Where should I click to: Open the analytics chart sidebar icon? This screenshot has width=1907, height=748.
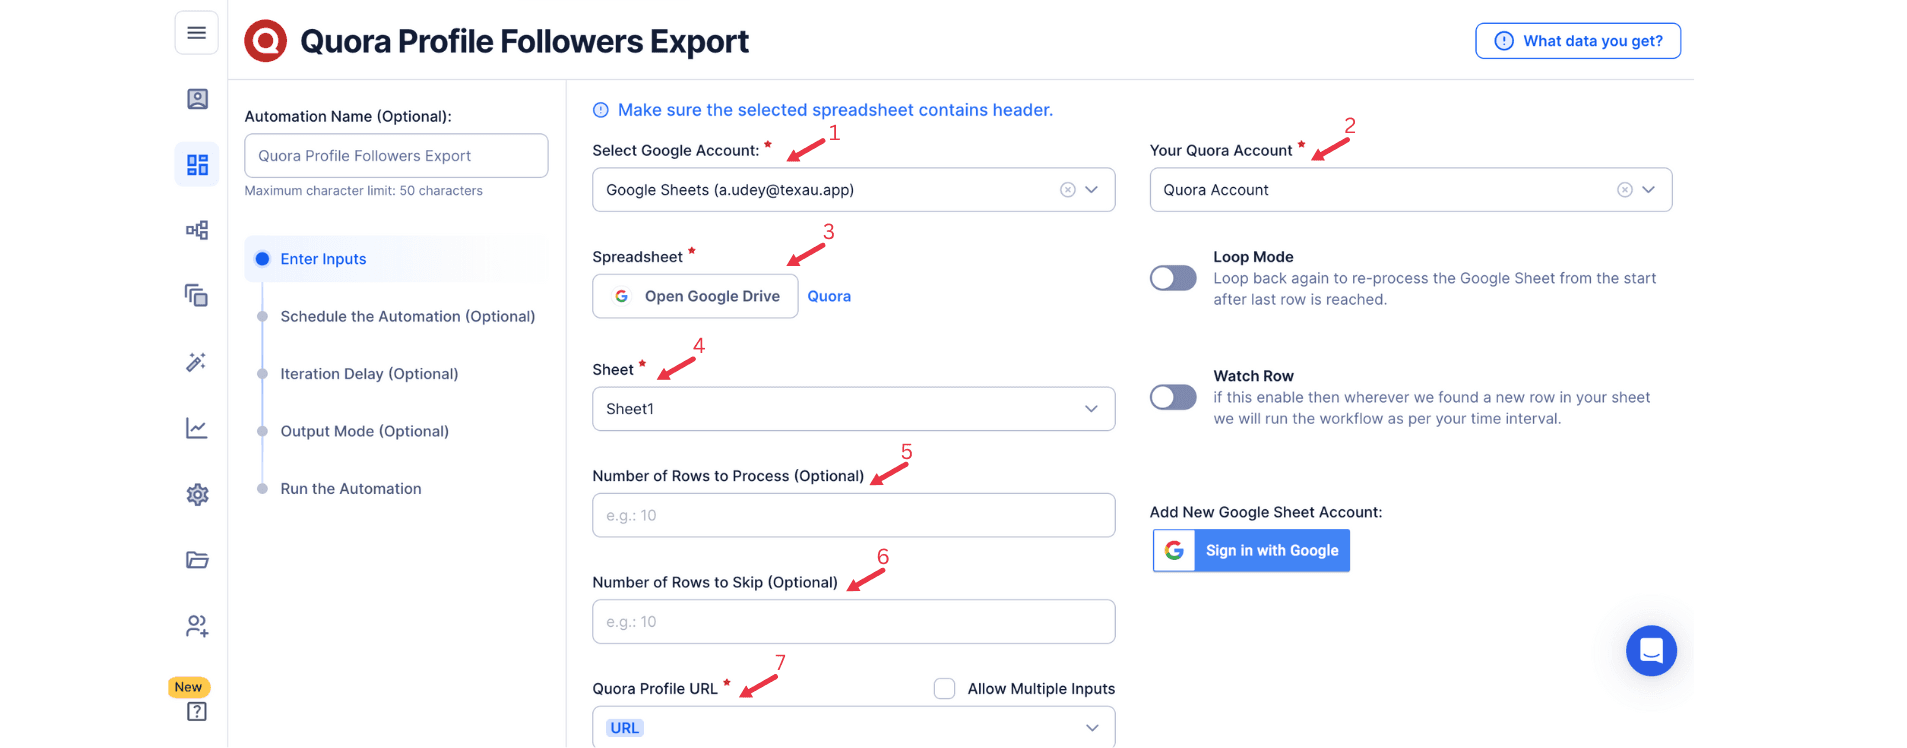click(x=197, y=428)
